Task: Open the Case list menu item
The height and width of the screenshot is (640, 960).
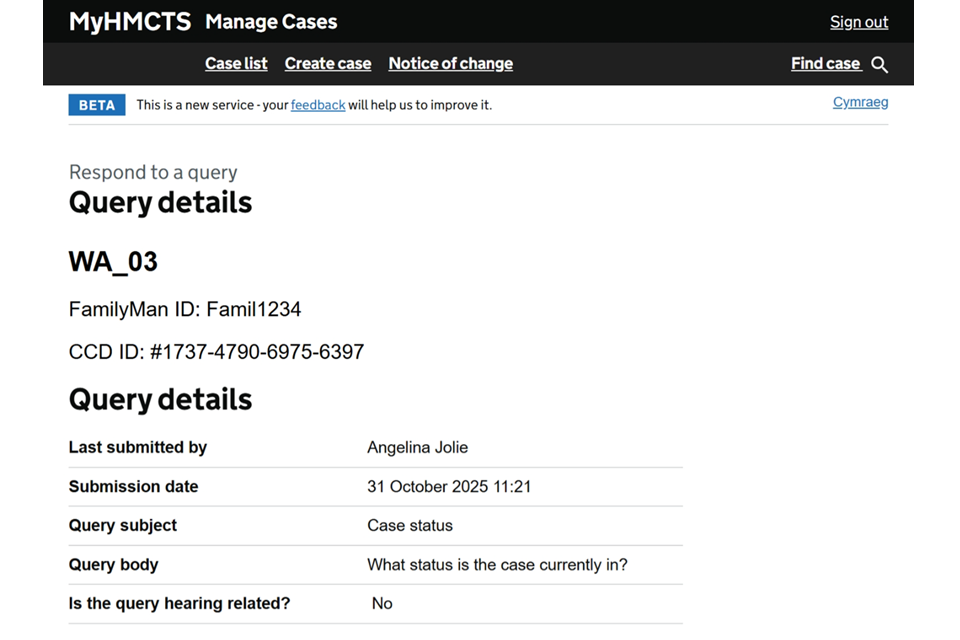Action: [236, 64]
